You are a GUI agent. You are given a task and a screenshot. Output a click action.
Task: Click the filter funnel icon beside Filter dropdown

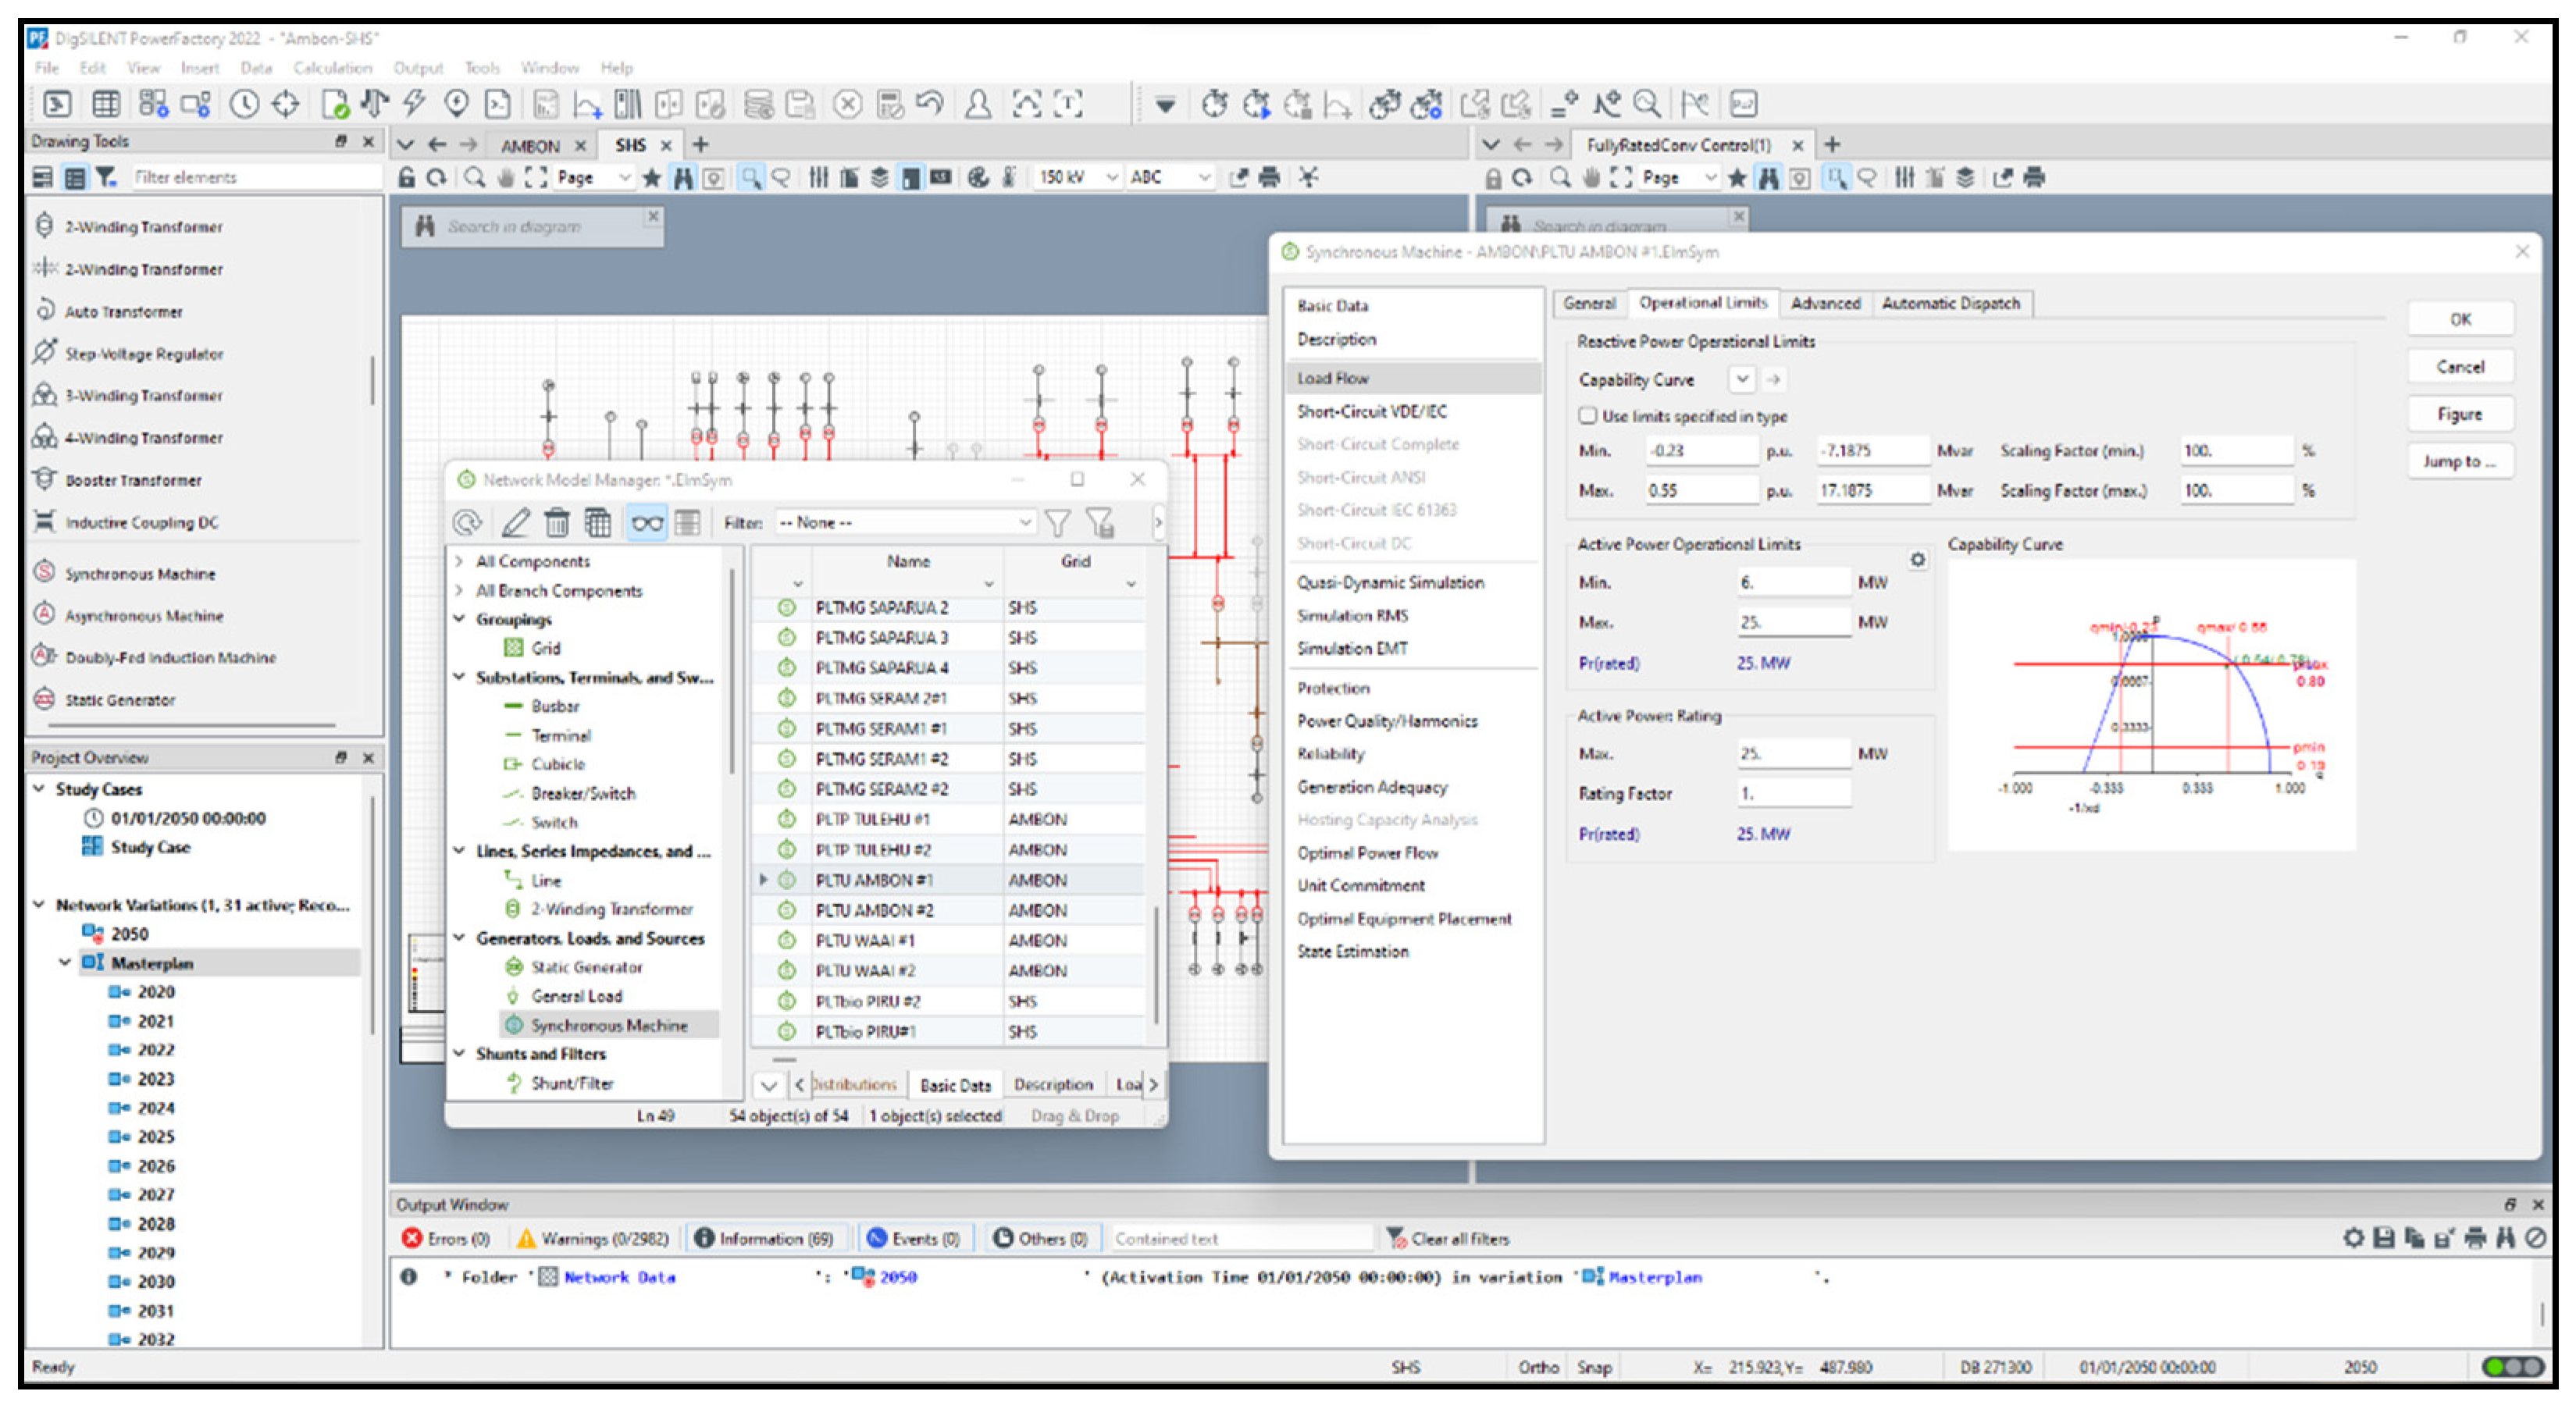1057,522
